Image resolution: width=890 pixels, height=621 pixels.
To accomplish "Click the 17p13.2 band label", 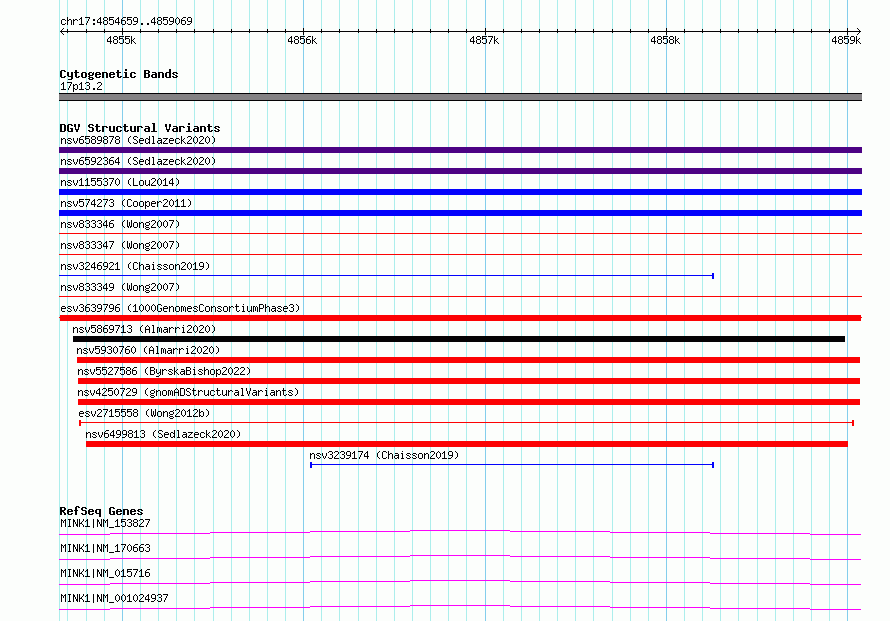I will [81, 86].
